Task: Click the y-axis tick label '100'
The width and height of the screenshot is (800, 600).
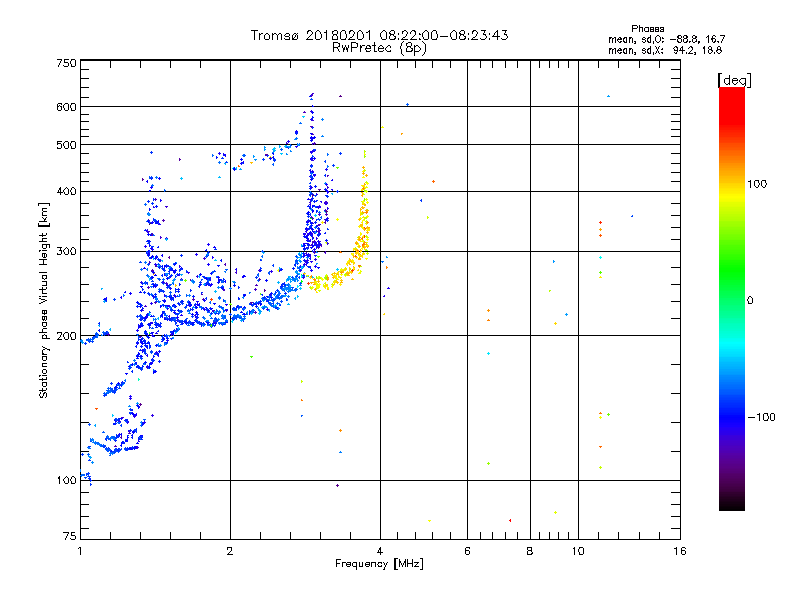Action: point(66,480)
